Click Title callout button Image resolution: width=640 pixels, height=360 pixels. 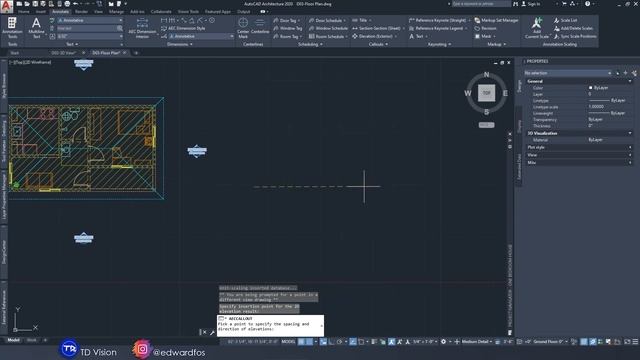point(360,20)
